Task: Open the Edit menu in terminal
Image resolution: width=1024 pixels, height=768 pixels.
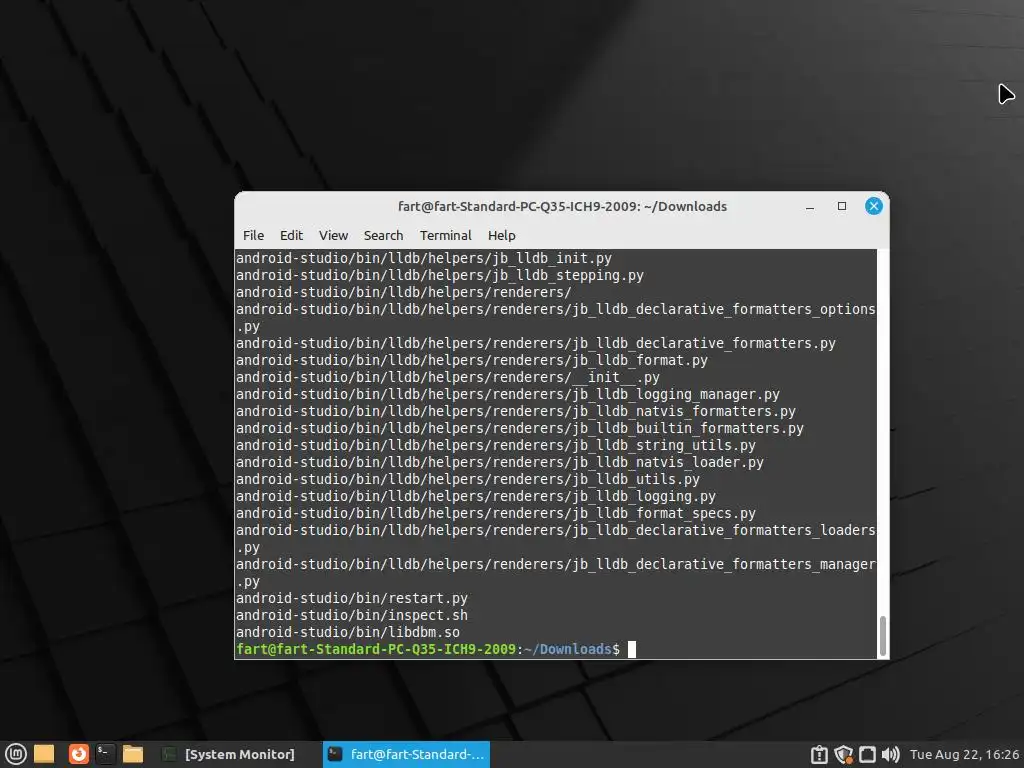Action: click(x=291, y=235)
